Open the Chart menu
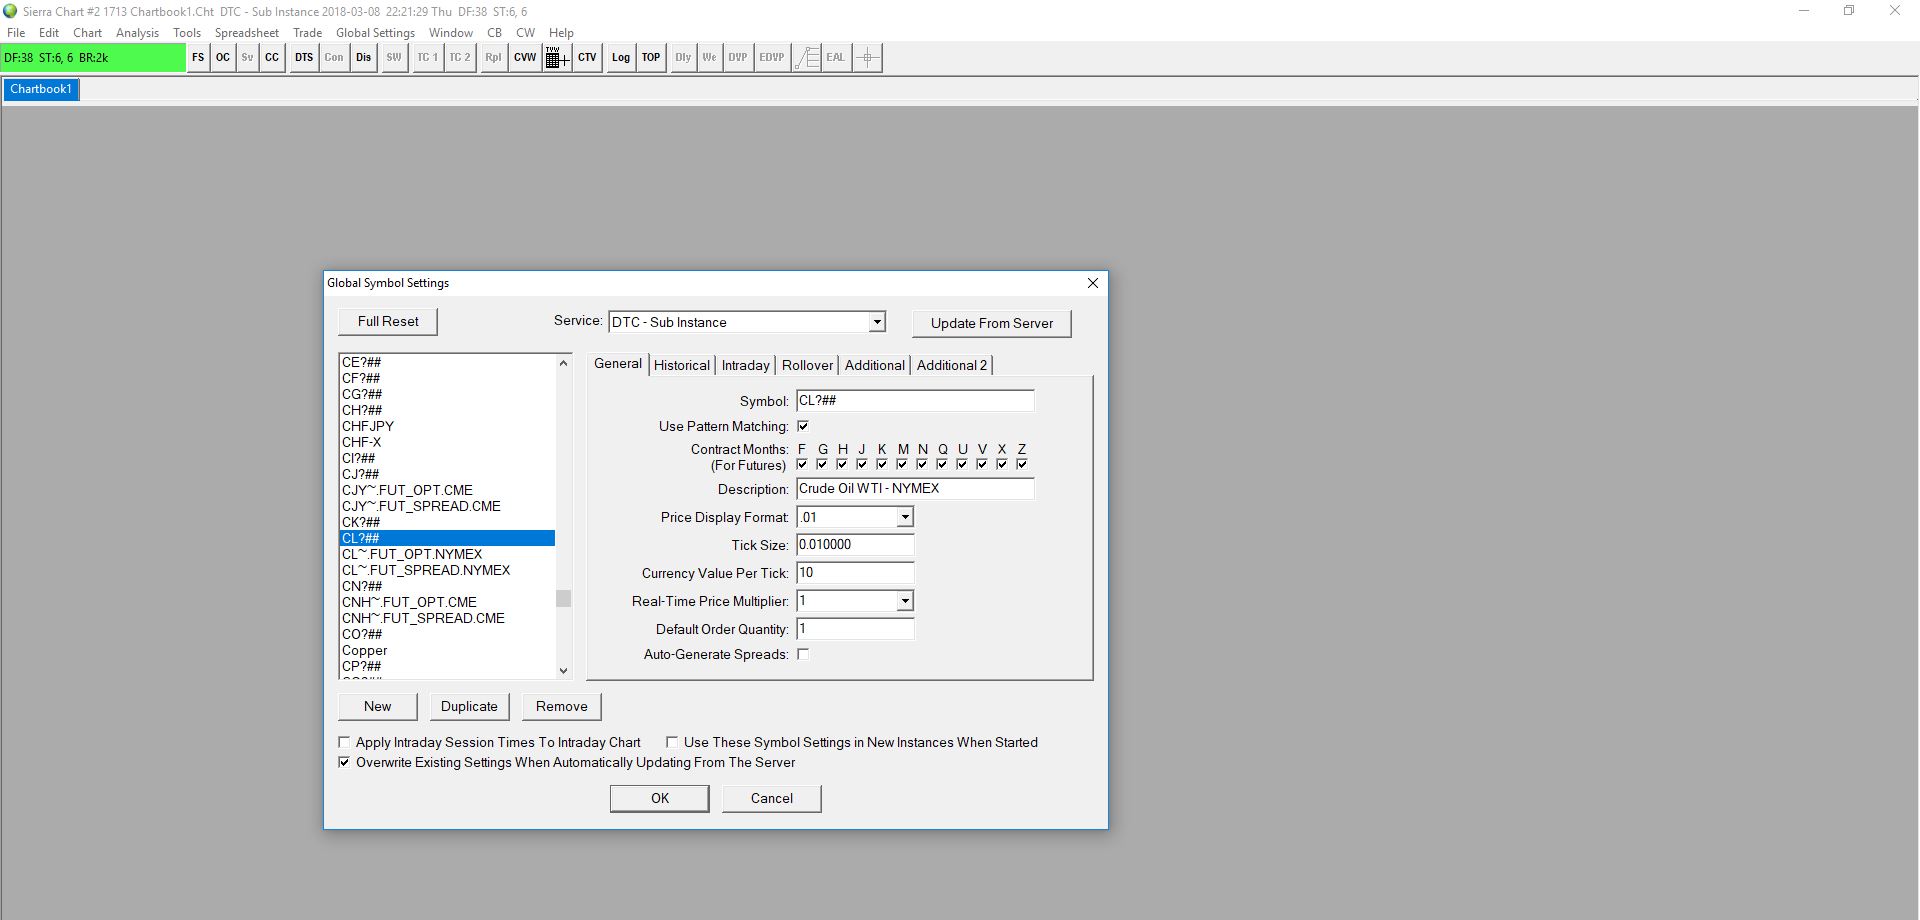This screenshot has width=1920, height=920. [x=87, y=33]
